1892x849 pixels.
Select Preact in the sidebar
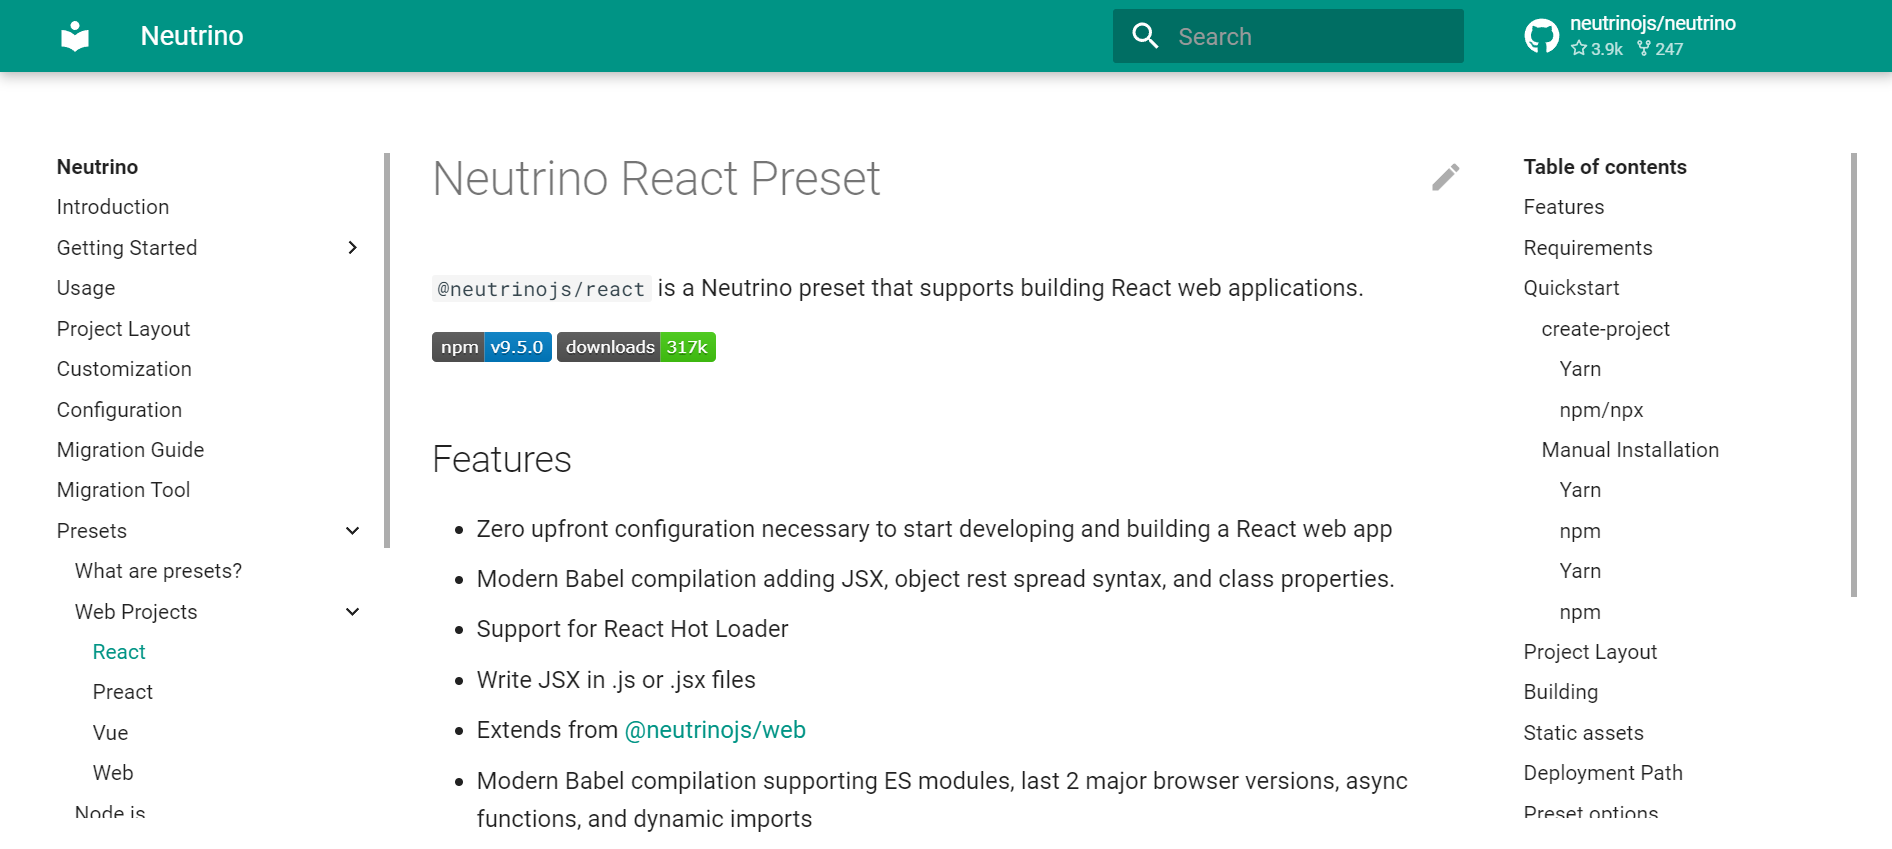(123, 692)
